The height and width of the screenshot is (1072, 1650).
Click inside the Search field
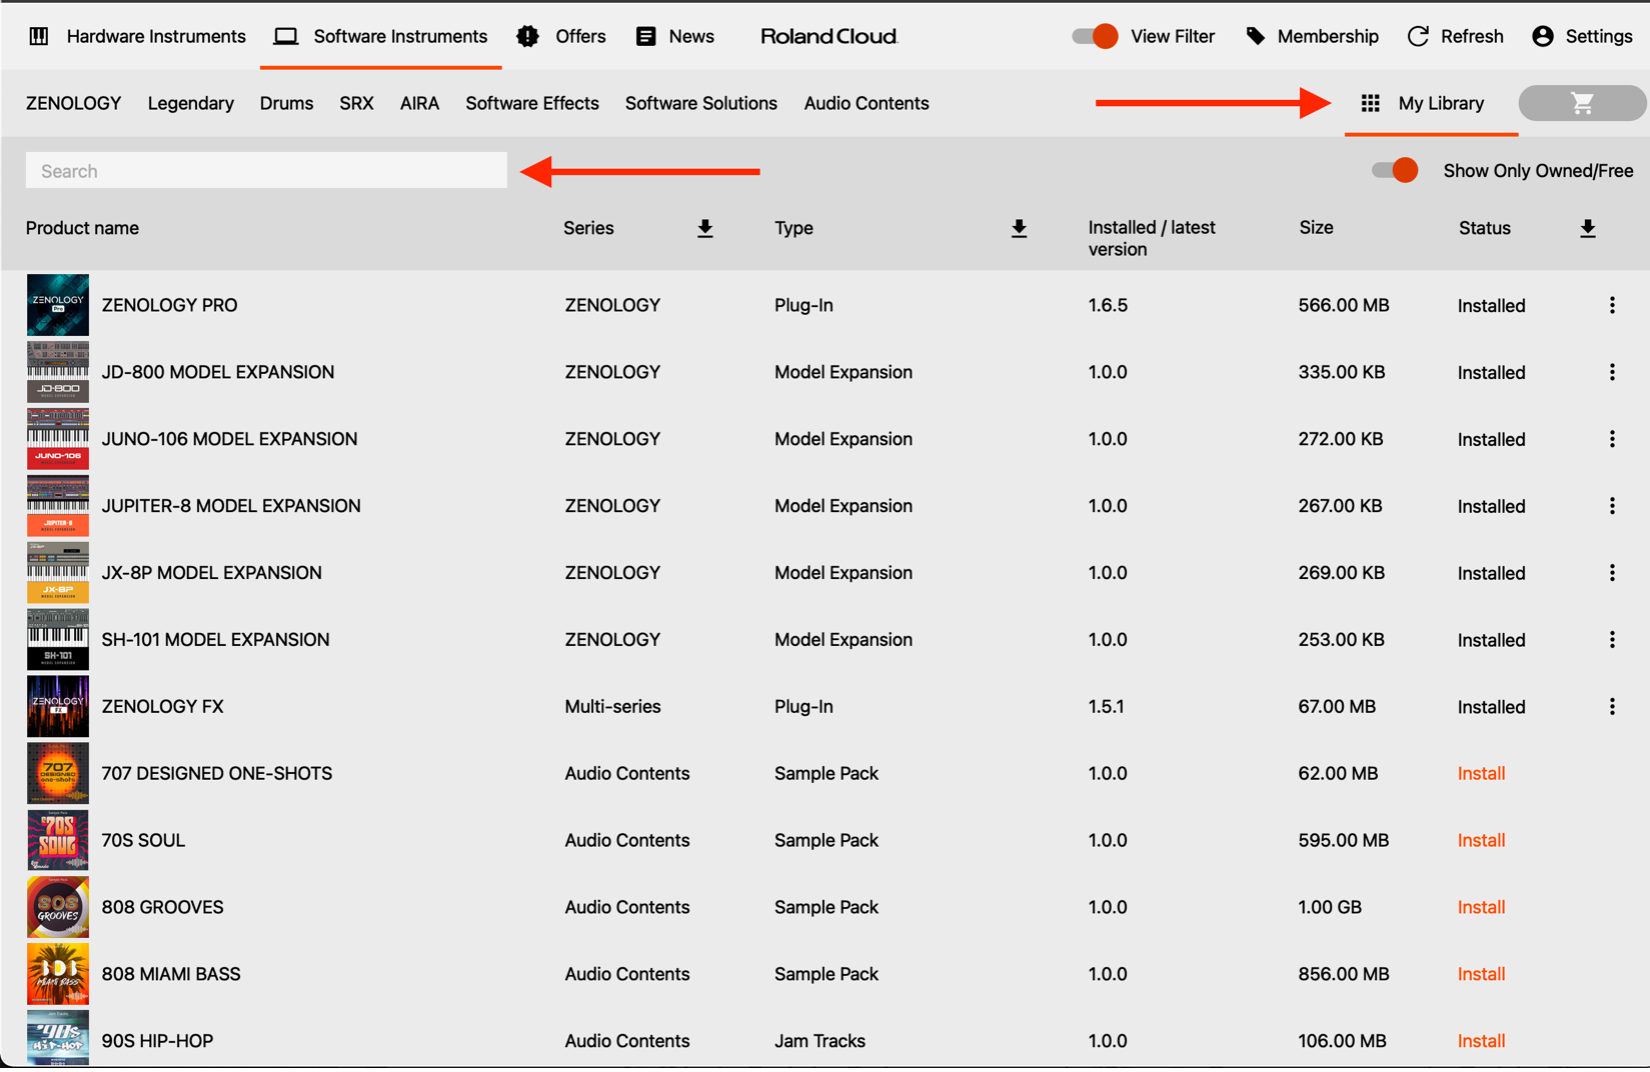266,170
